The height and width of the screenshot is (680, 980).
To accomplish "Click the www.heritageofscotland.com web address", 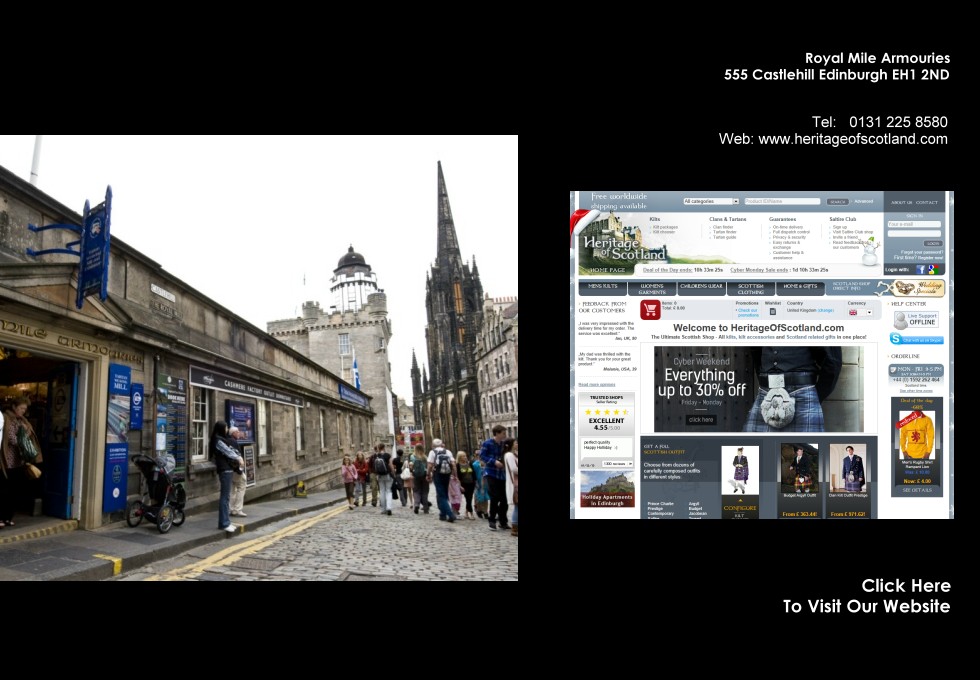I will point(852,139).
